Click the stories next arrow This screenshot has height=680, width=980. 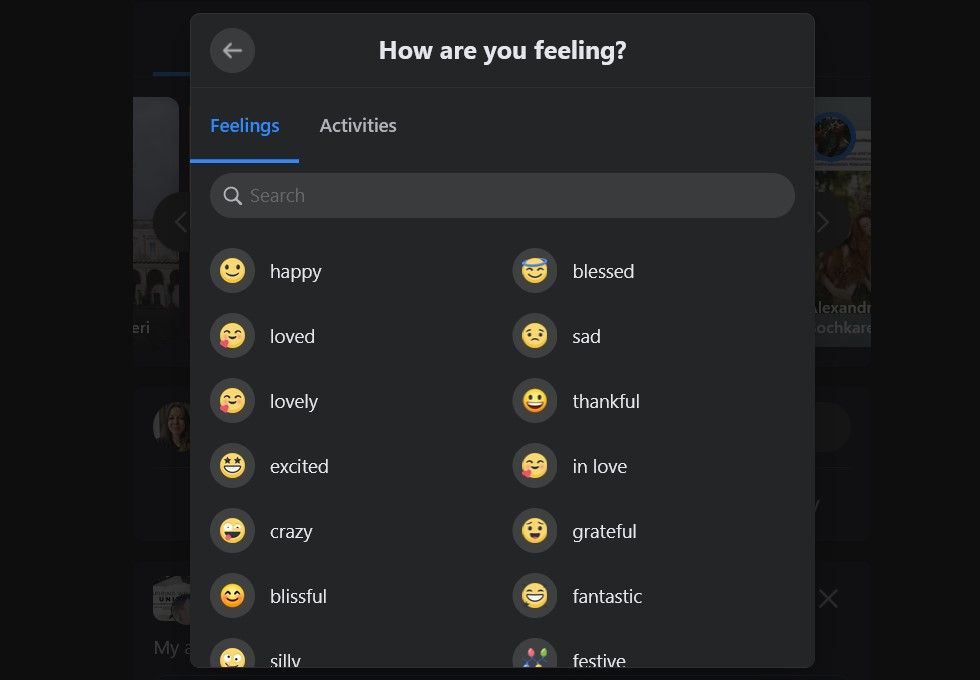pos(825,222)
